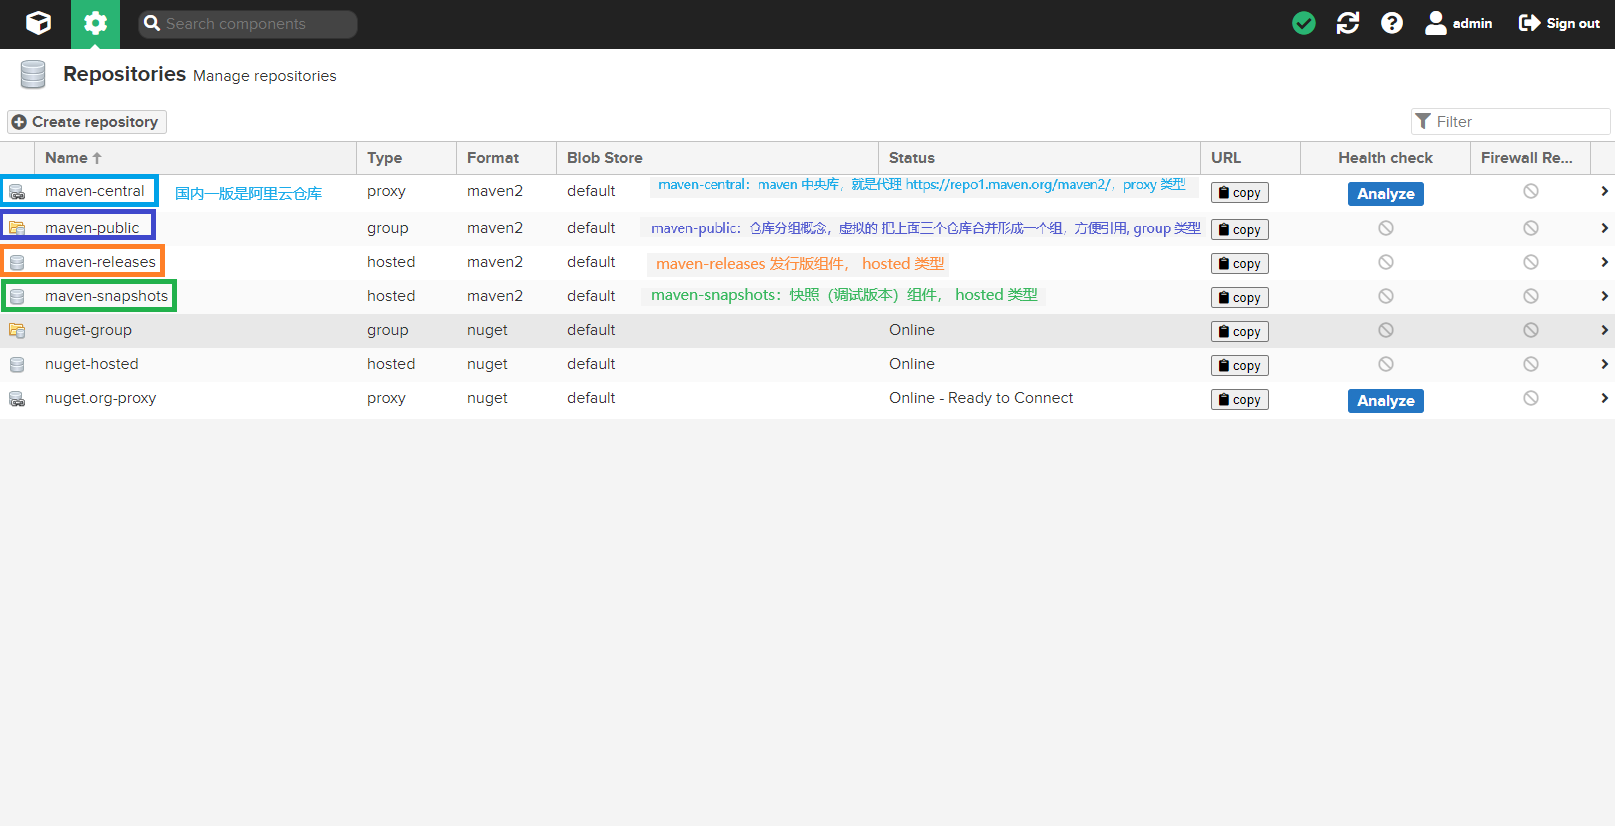Select the maven-public repository name
This screenshot has height=826, width=1615.
[92, 228]
